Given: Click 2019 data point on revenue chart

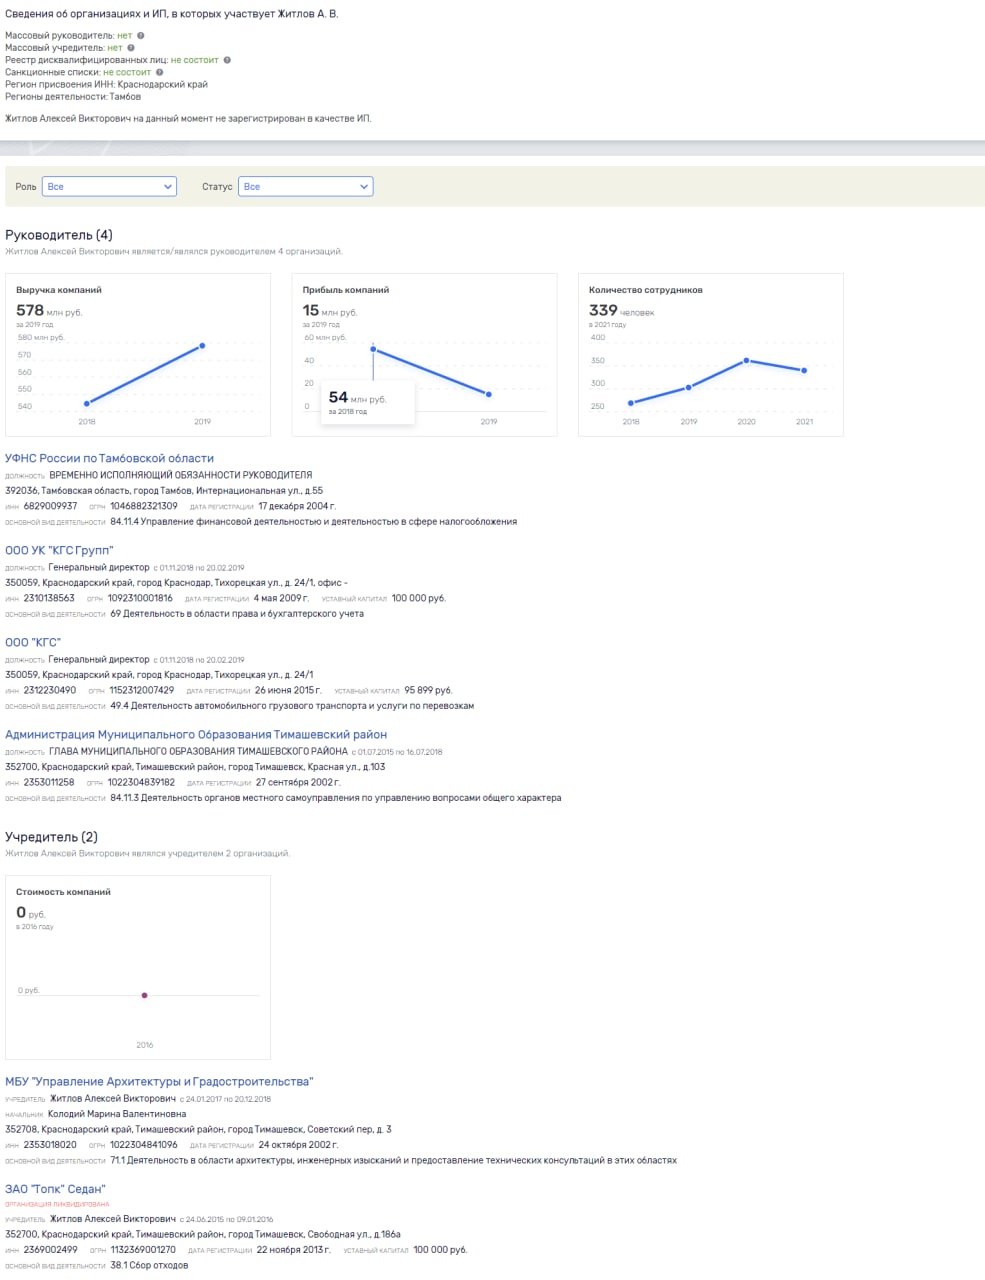Looking at the screenshot, I should (x=202, y=346).
